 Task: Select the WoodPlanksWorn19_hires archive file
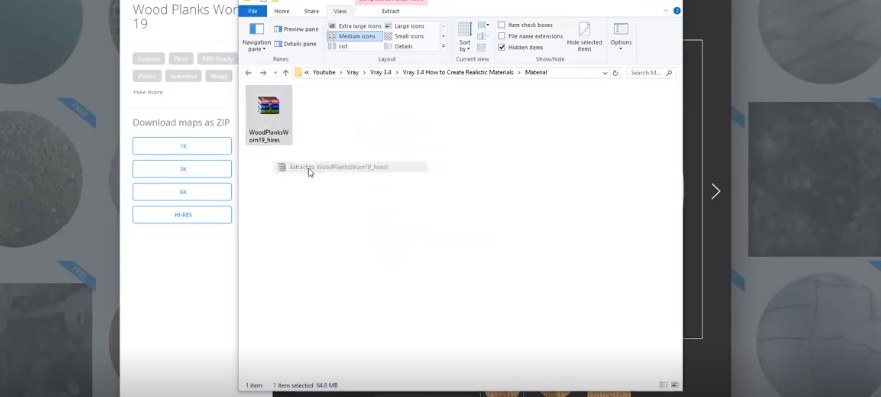pyautogui.click(x=269, y=115)
